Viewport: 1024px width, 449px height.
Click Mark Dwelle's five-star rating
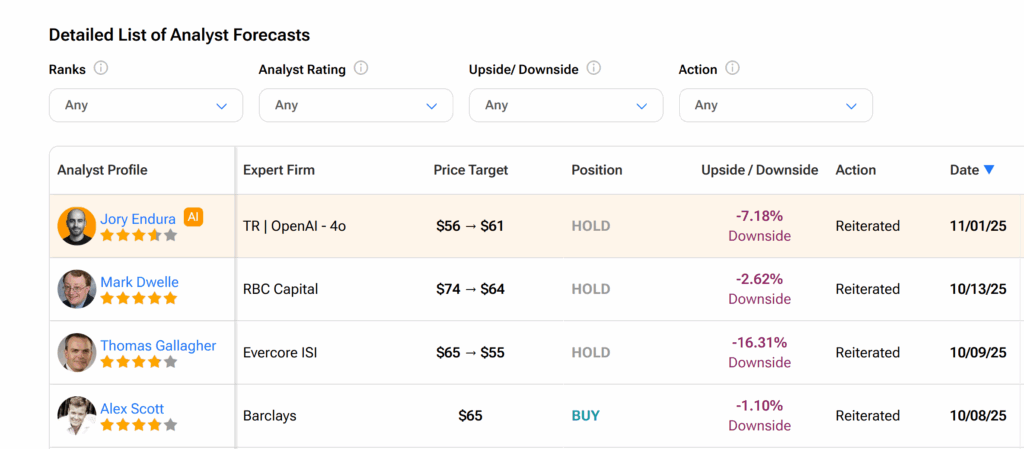(x=138, y=299)
